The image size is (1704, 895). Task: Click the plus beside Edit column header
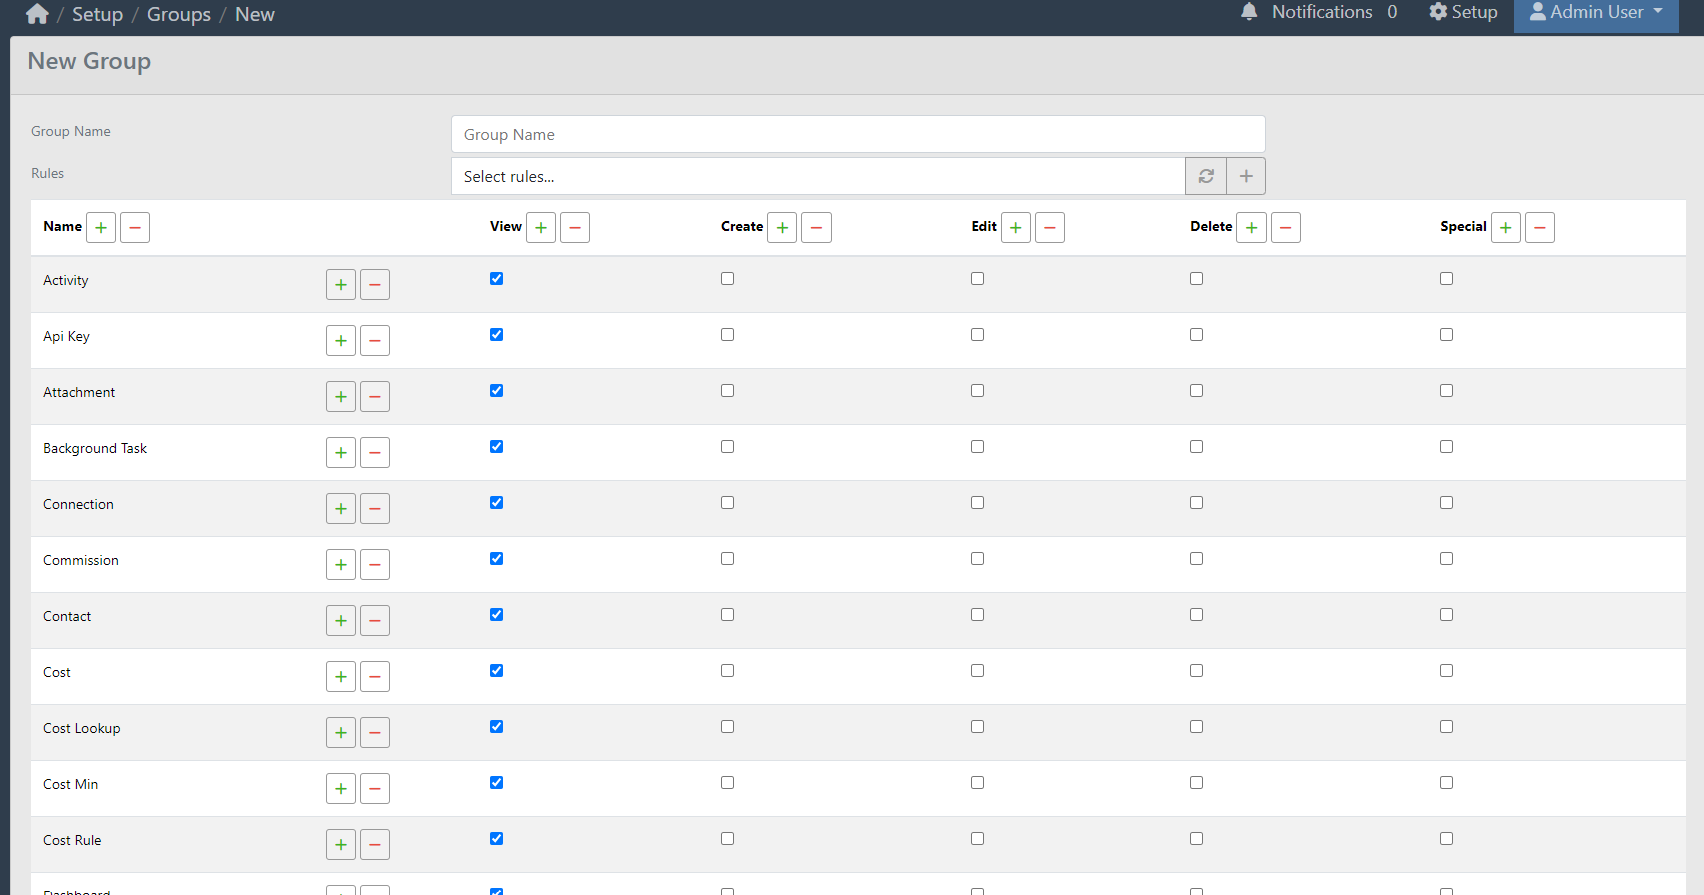[1016, 228]
